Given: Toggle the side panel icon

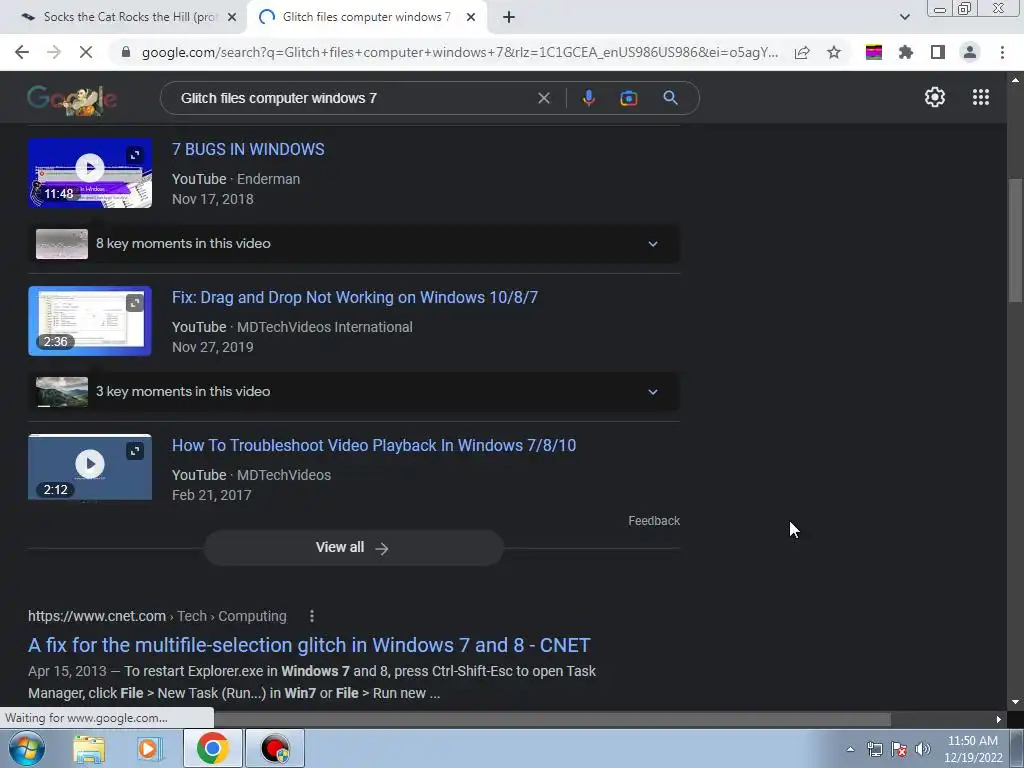Looking at the screenshot, I should coord(938,52).
